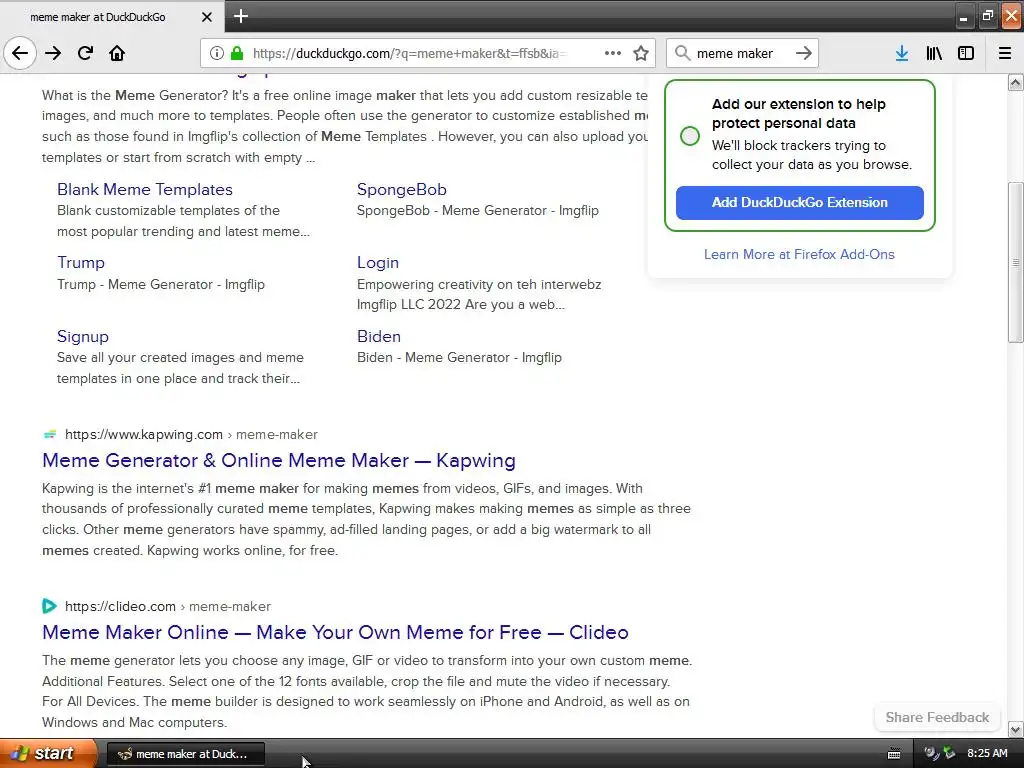The height and width of the screenshot is (768, 1024).
Task: Click the vertical scrollbar thumb
Action: (x=1016, y=262)
